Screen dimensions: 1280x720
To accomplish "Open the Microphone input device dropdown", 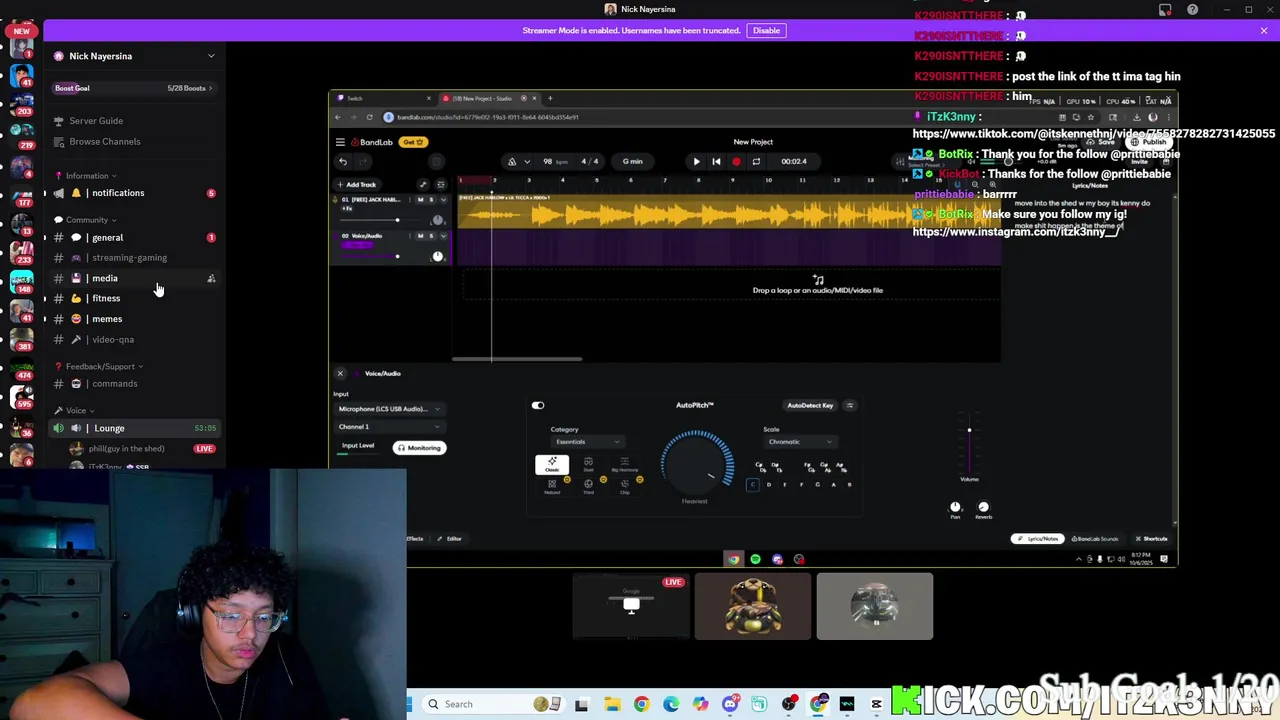I will (x=389, y=408).
